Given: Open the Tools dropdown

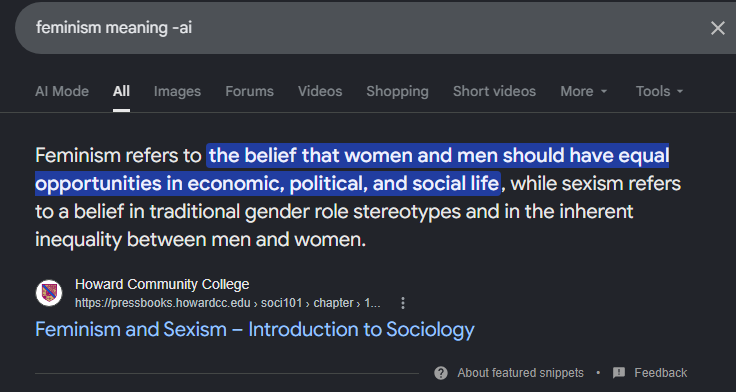Looking at the screenshot, I should (x=659, y=91).
